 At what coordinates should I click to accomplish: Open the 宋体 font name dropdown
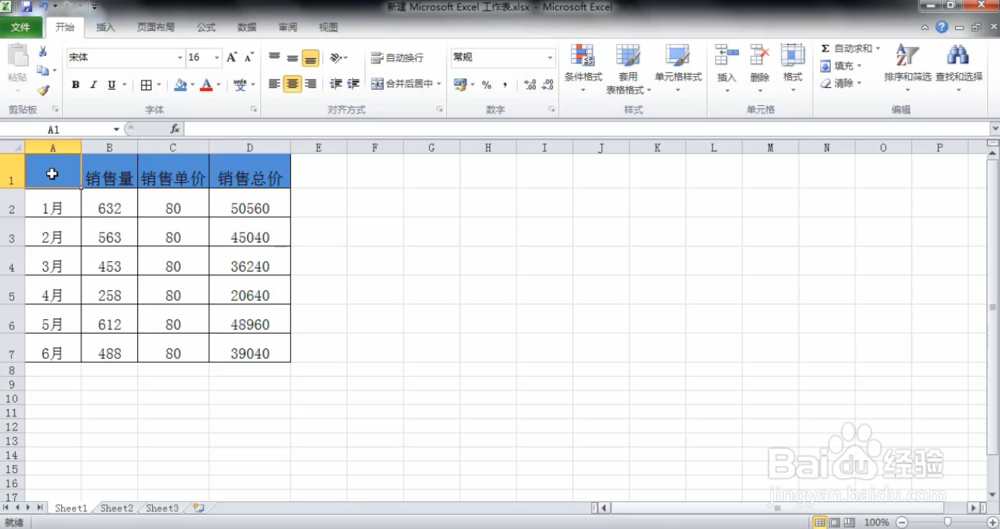pyautogui.click(x=179, y=57)
